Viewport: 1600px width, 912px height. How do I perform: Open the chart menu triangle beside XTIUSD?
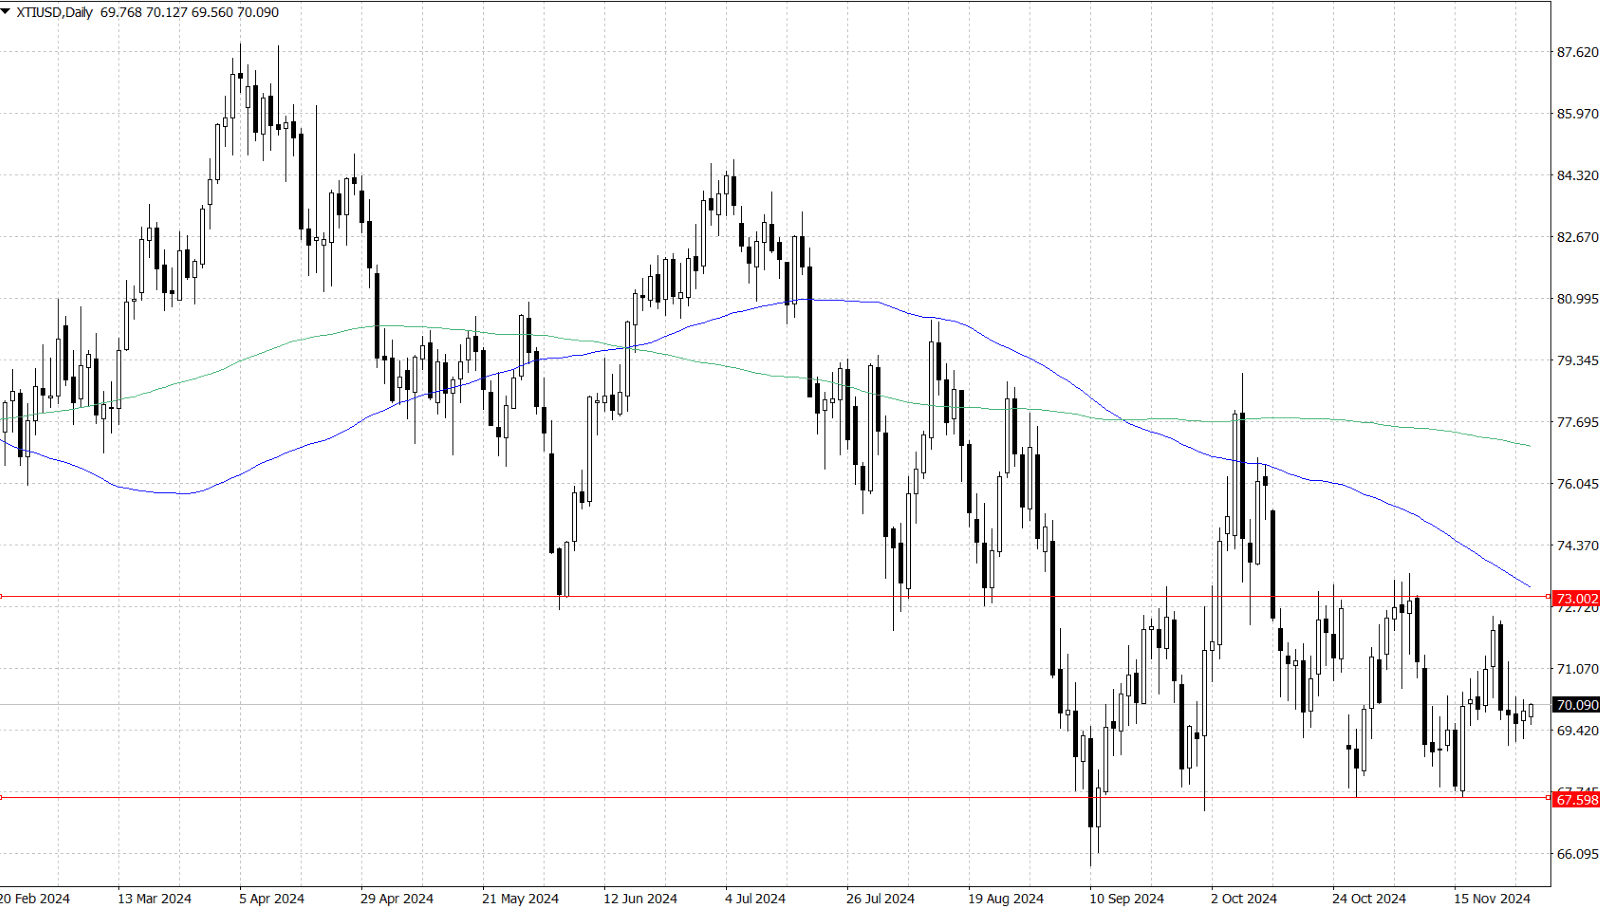pyautogui.click(x=6, y=12)
